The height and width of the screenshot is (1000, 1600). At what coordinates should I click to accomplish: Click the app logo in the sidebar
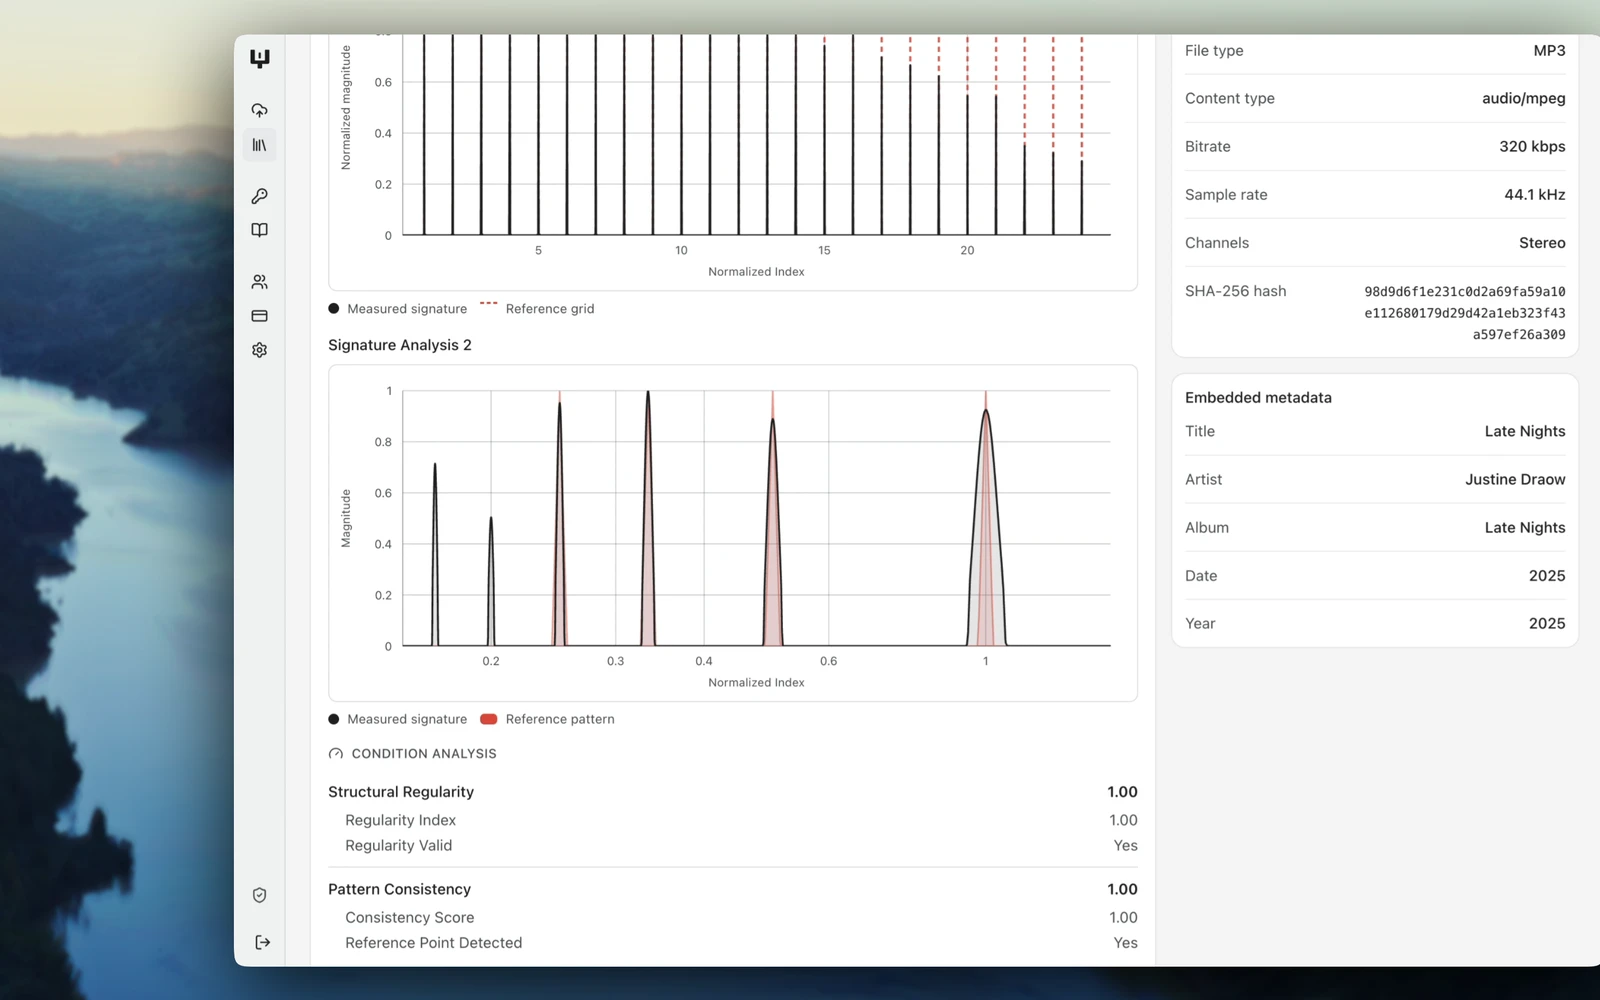(x=260, y=59)
